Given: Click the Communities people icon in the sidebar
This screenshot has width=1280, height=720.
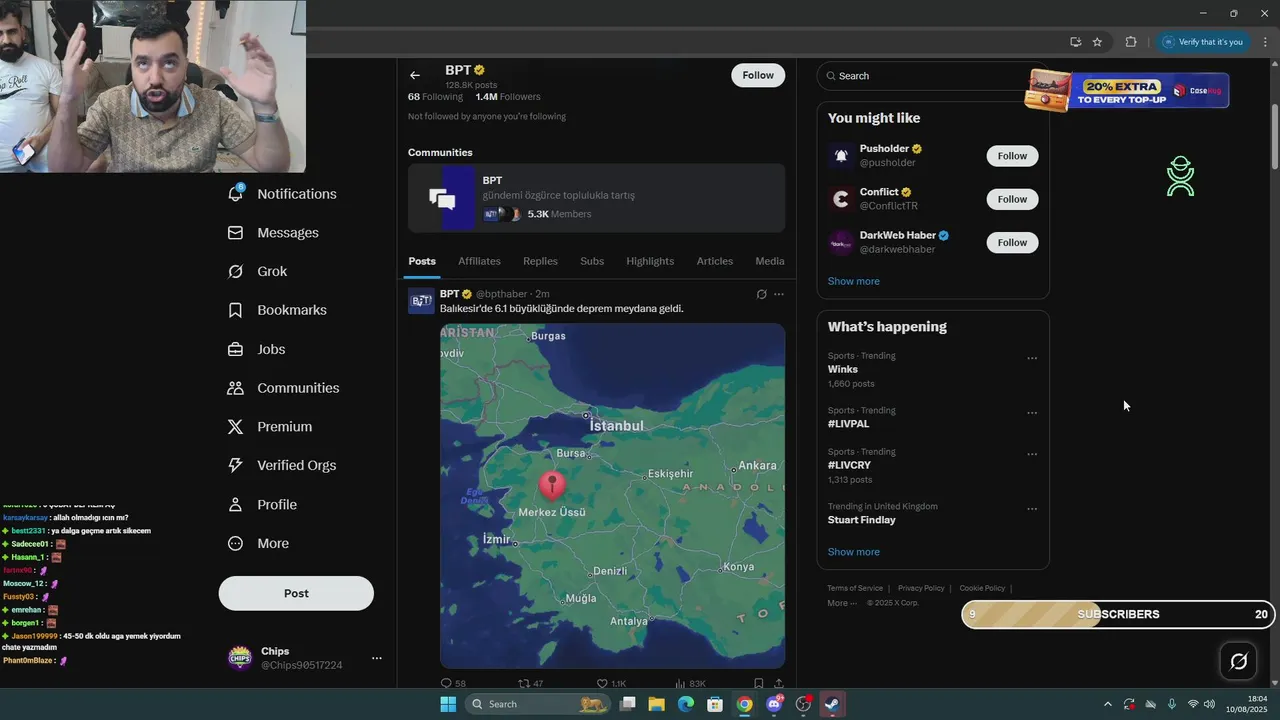Looking at the screenshot, I should click(235, 388).
